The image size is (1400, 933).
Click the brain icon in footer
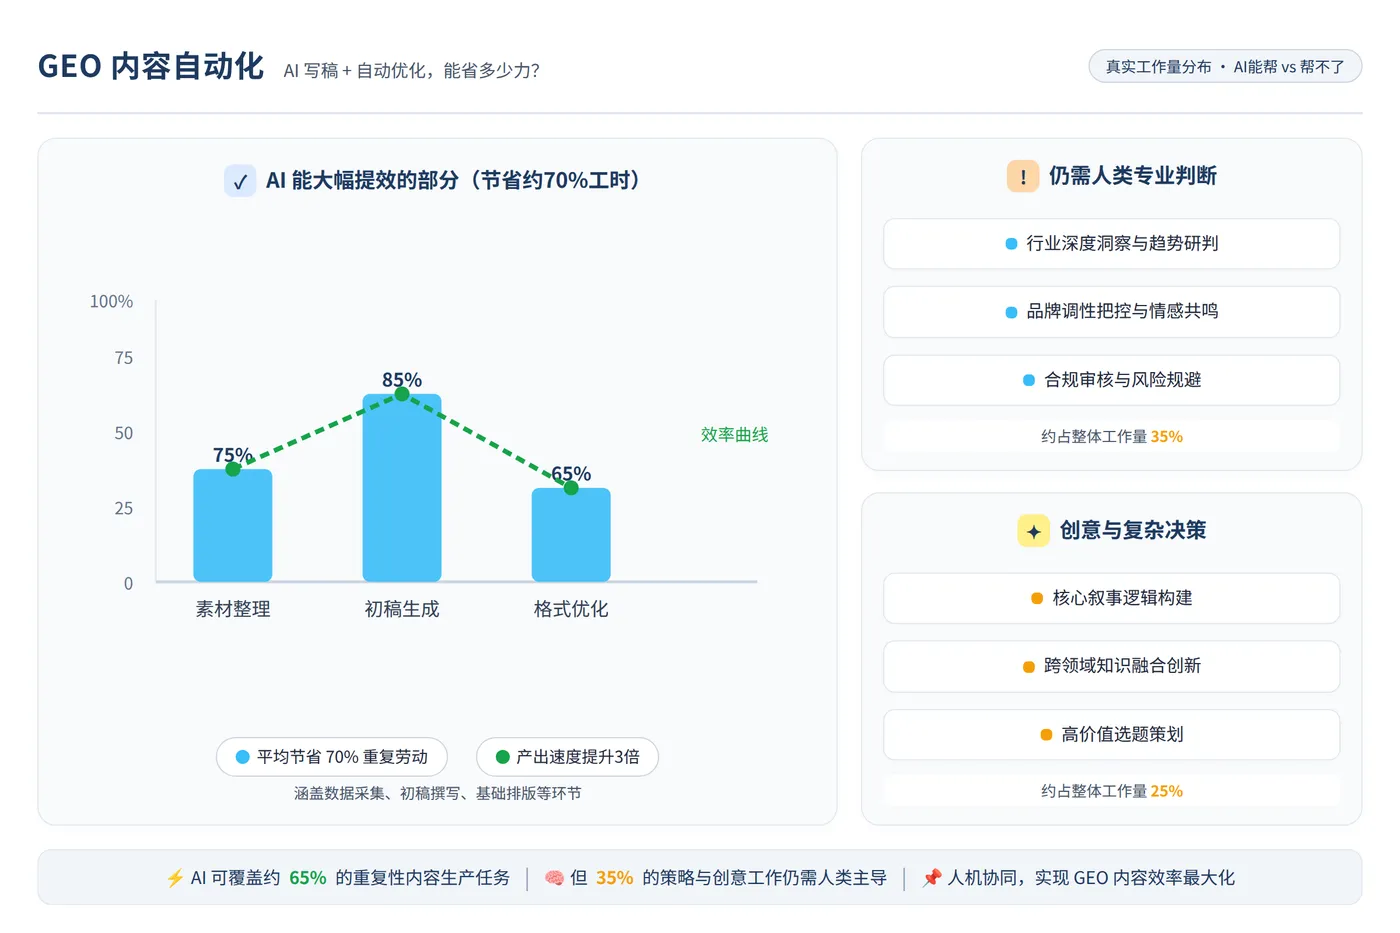click(x=554, y=878)
